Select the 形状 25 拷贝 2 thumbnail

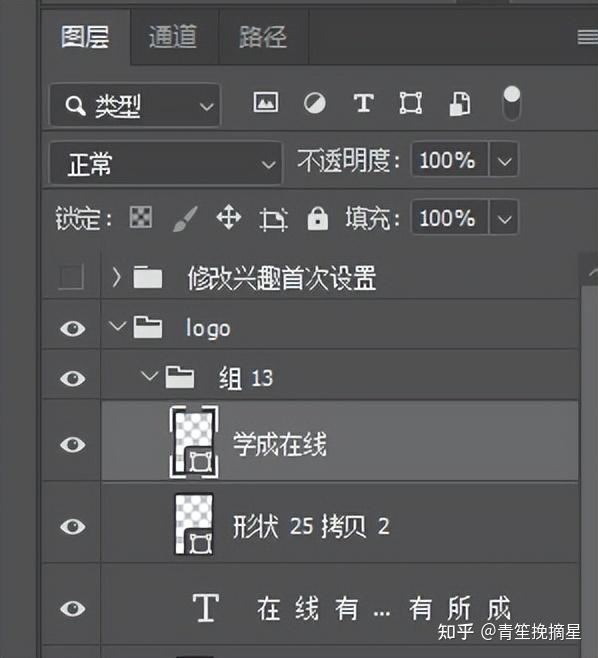coord(194,525)
